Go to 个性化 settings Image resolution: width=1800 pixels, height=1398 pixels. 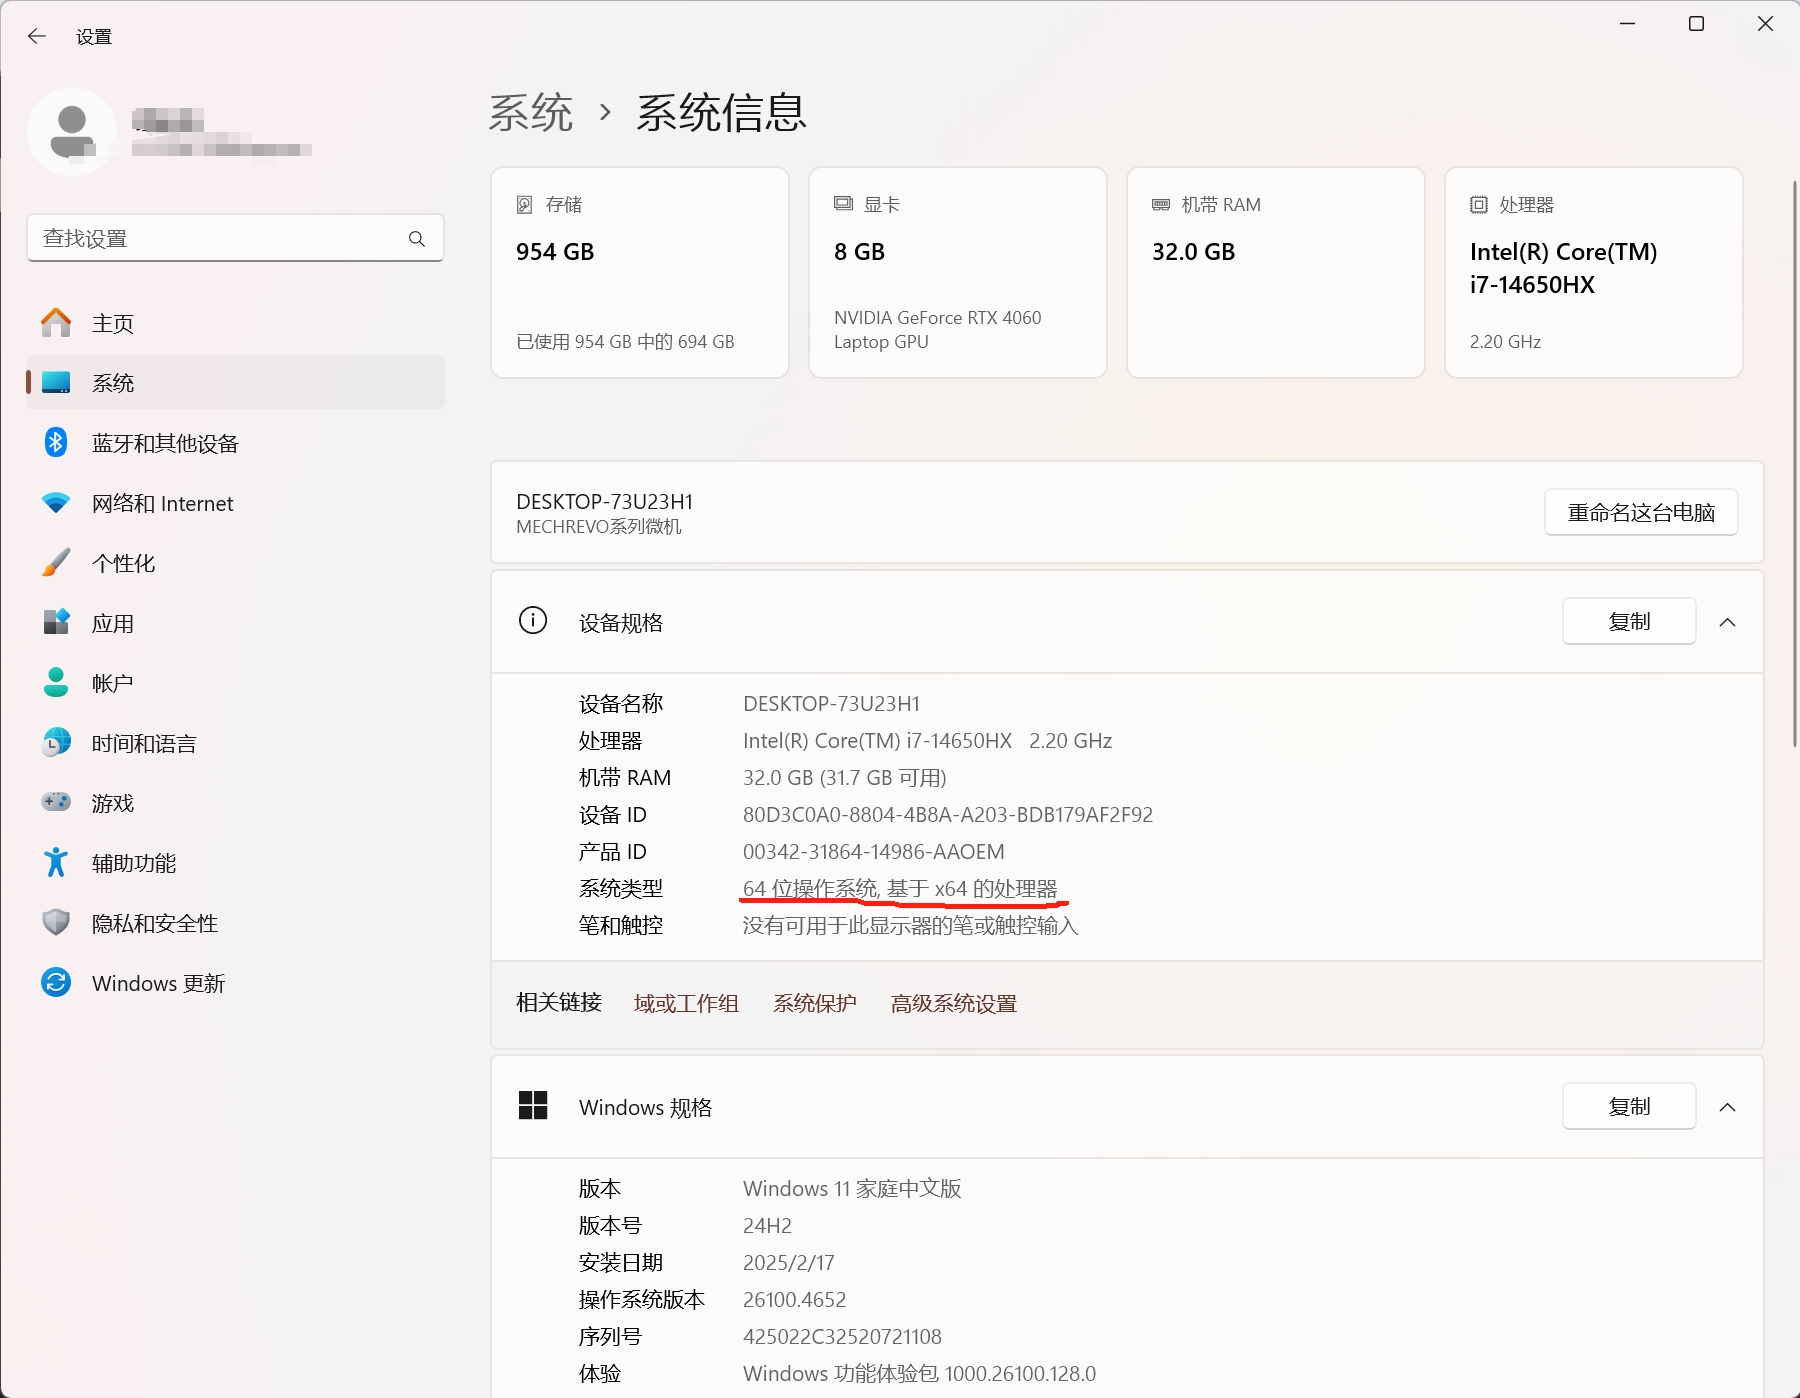236,563
